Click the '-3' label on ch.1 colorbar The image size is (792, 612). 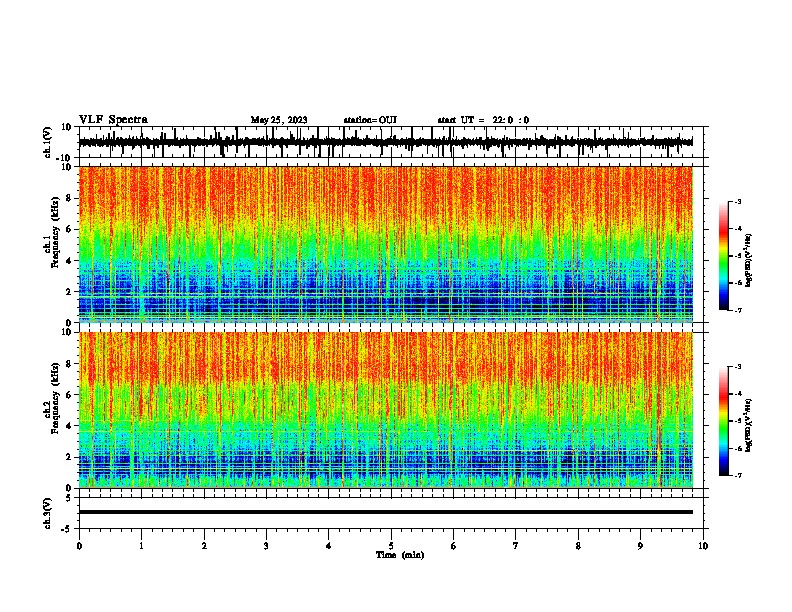(x=738, y=201)
